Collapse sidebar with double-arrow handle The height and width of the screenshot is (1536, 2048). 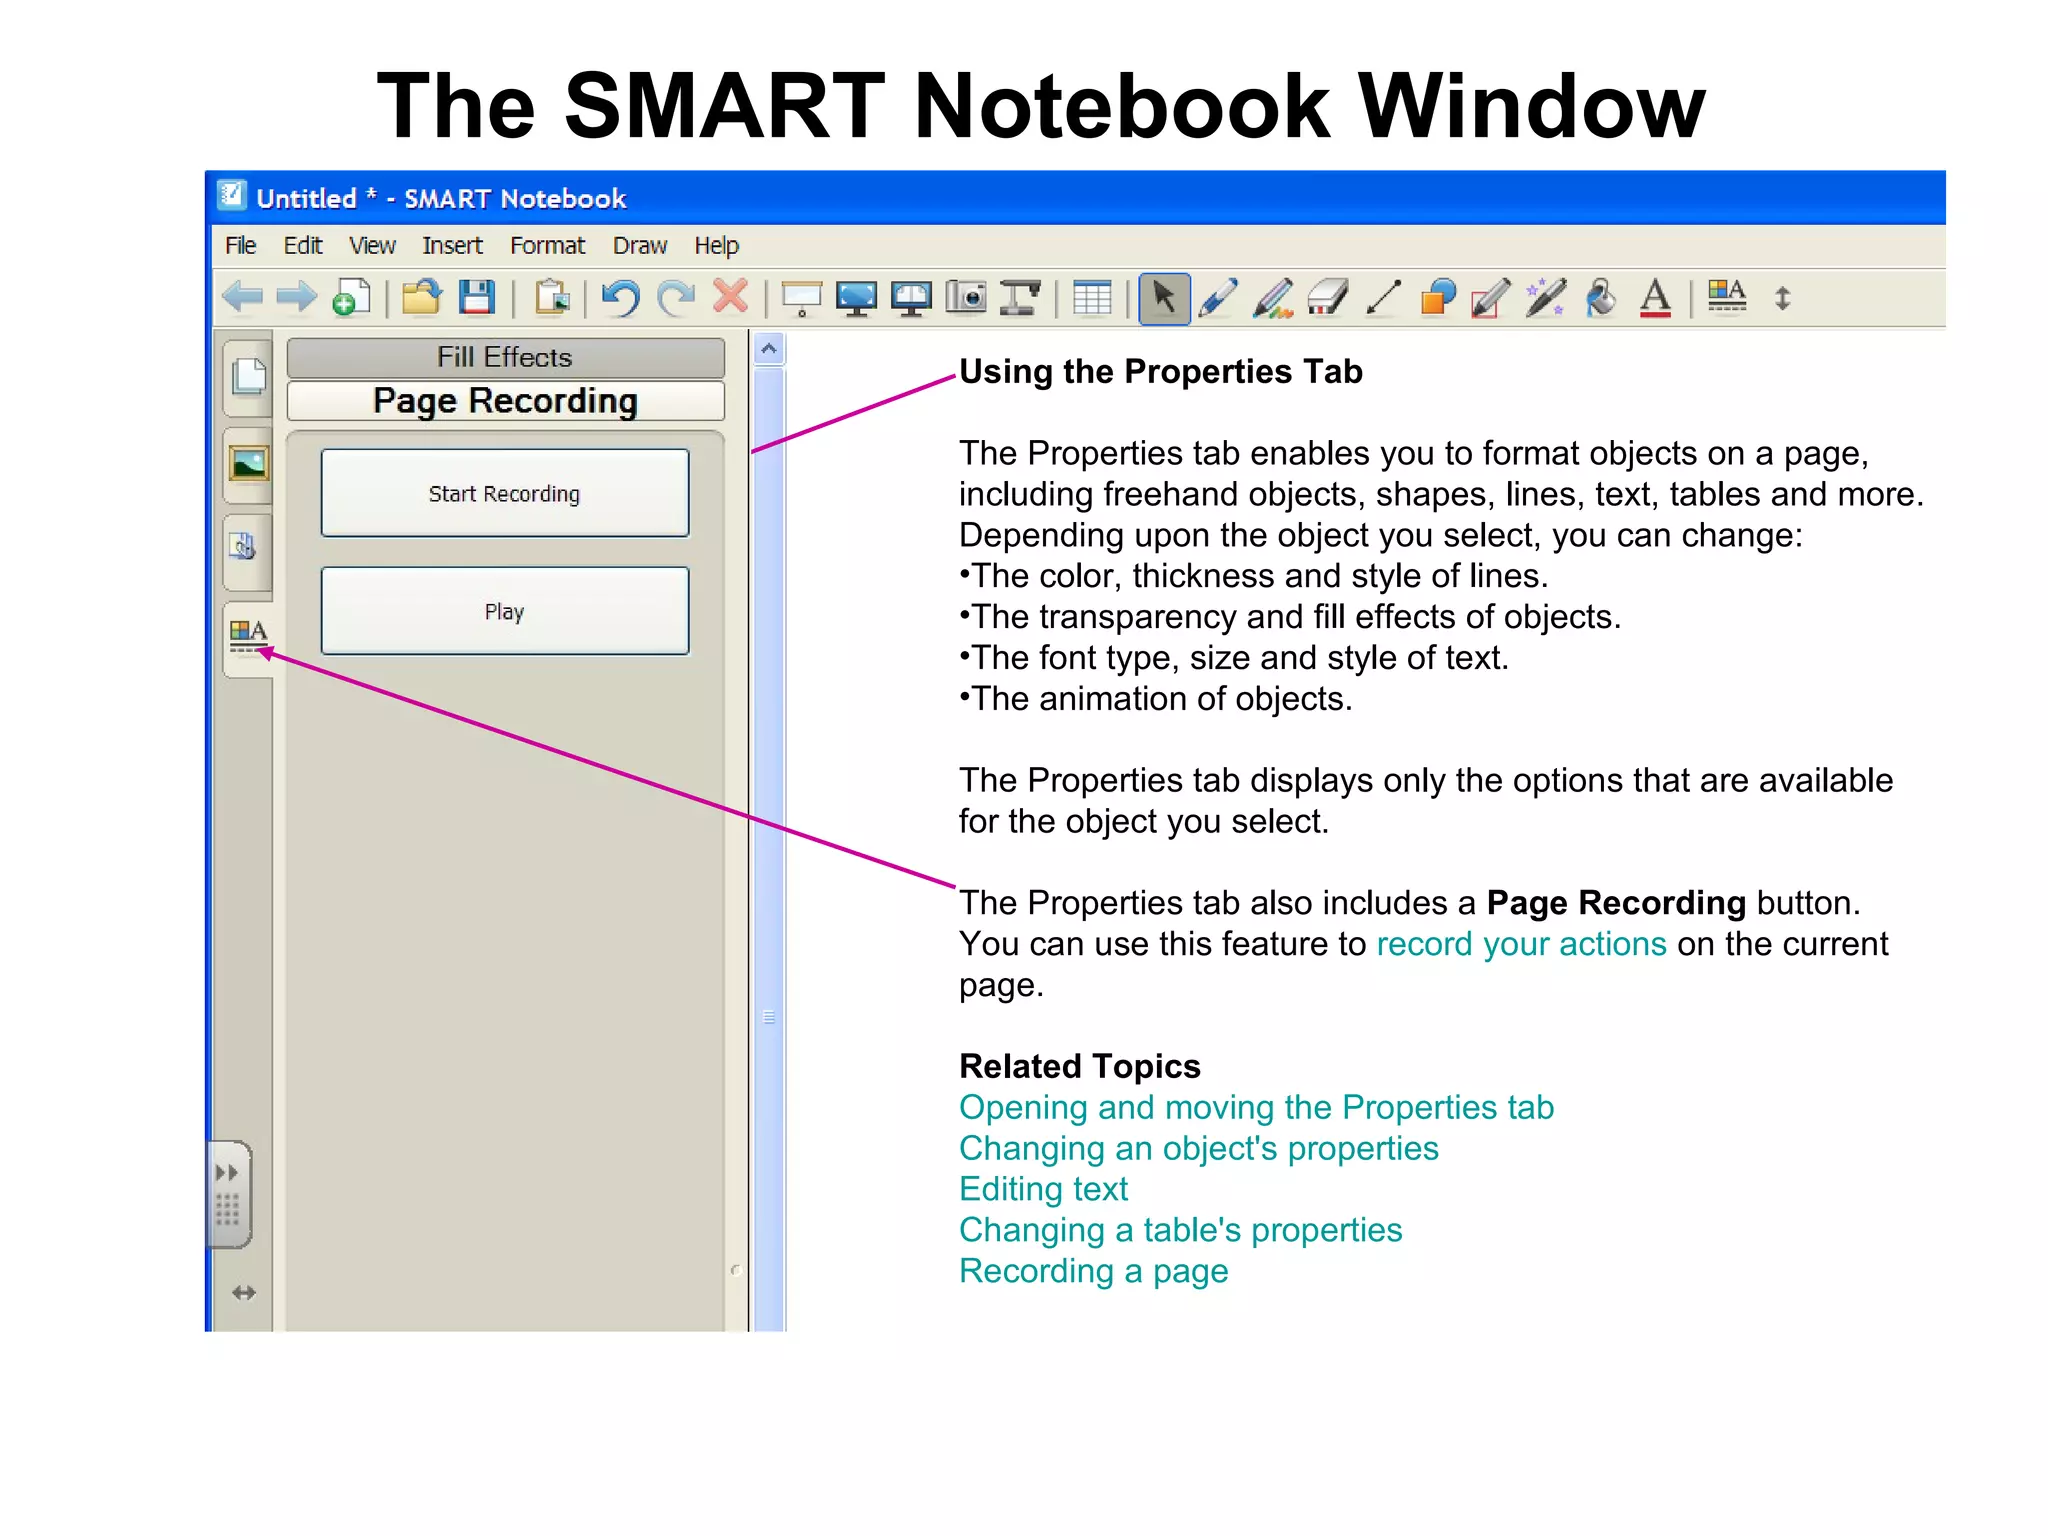[x=228, y=1194]
